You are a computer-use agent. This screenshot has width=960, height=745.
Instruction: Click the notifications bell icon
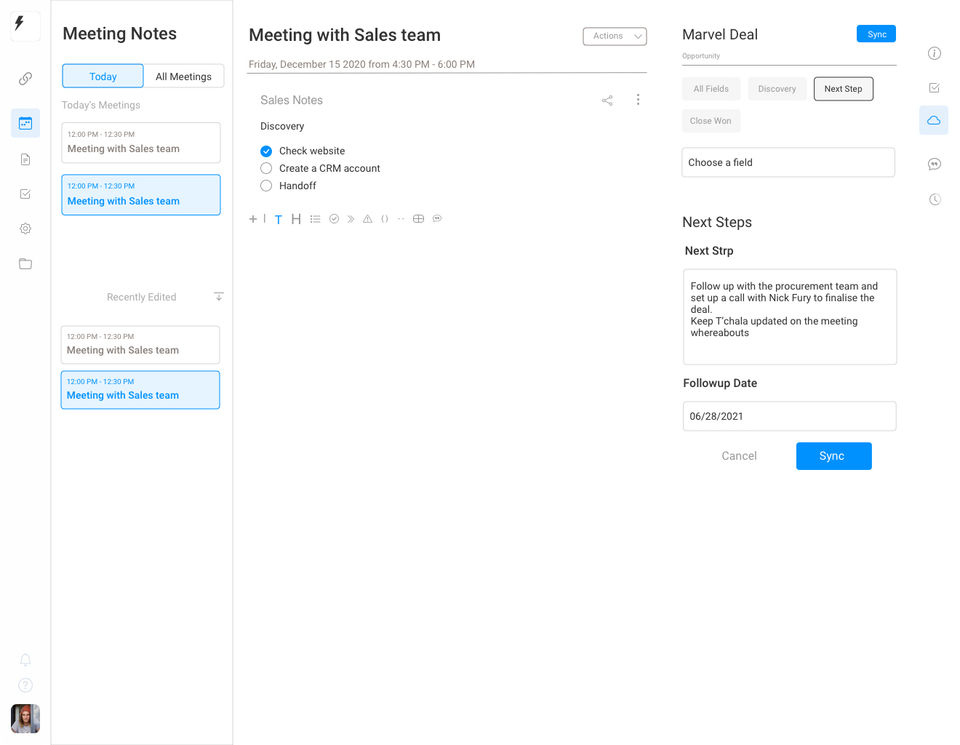click(25, 660)
